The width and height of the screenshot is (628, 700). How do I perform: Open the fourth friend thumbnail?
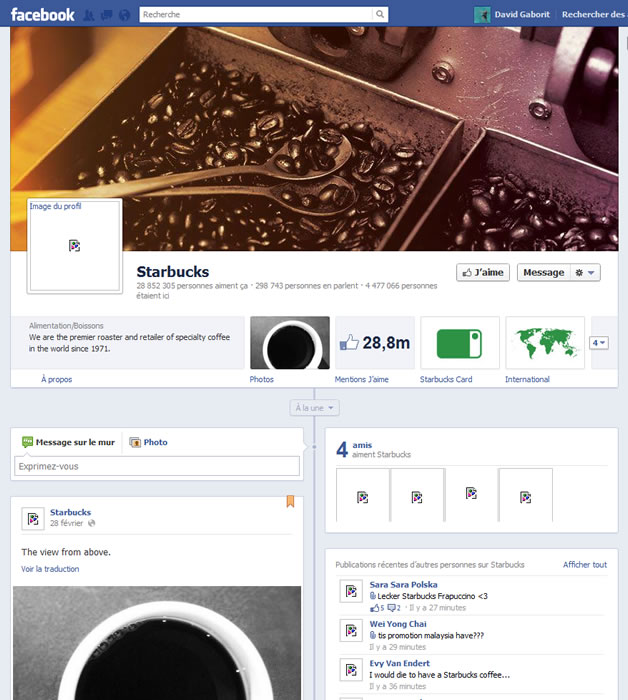click(x=525, y=495)
